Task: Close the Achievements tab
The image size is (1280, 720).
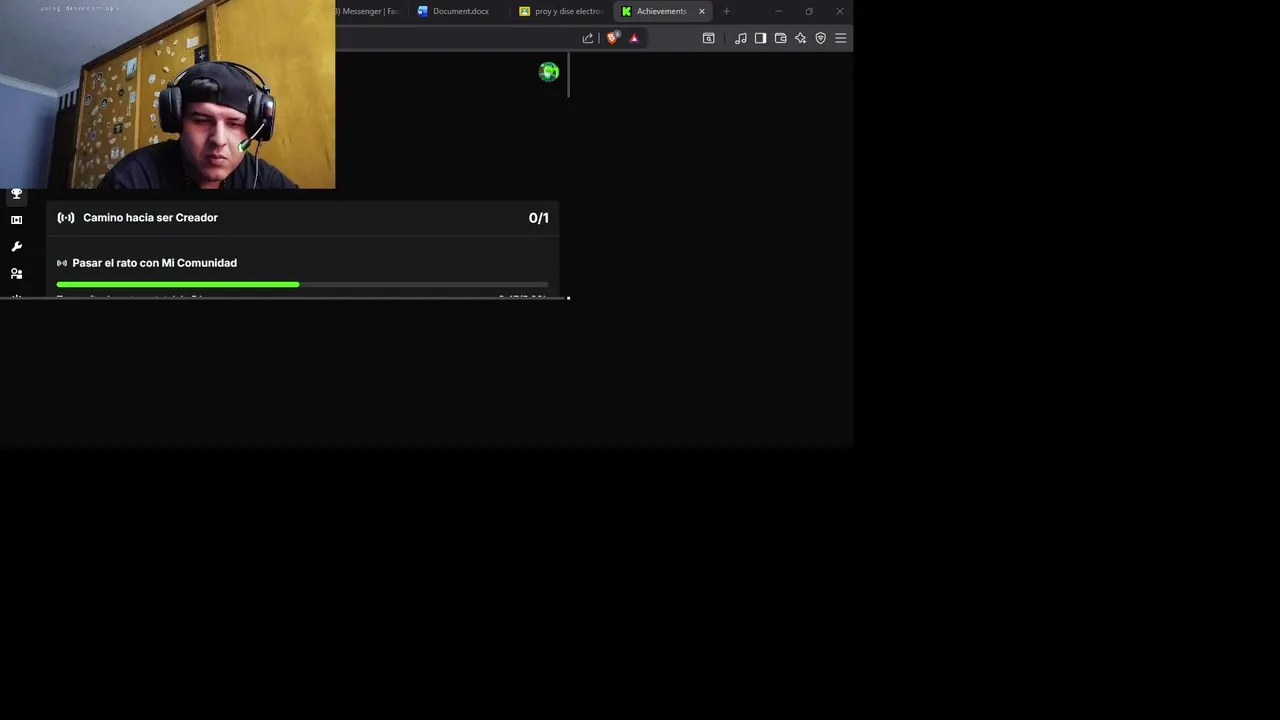Action: point(702,11)
